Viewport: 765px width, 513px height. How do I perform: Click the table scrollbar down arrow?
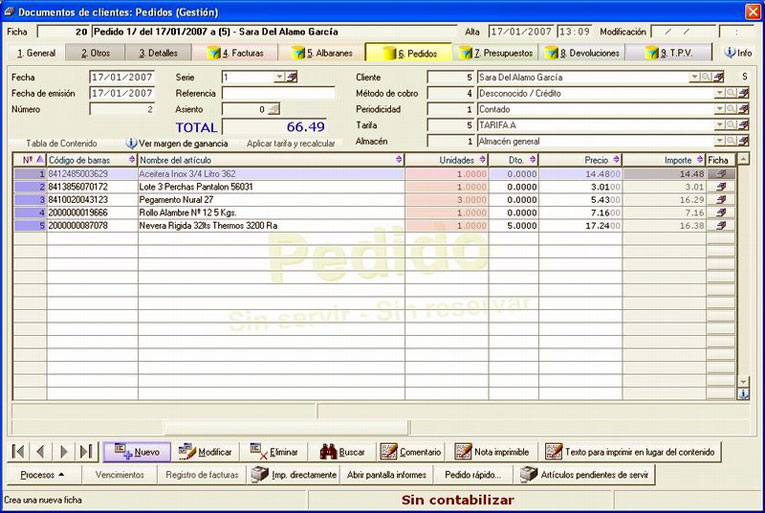[743, 381]
